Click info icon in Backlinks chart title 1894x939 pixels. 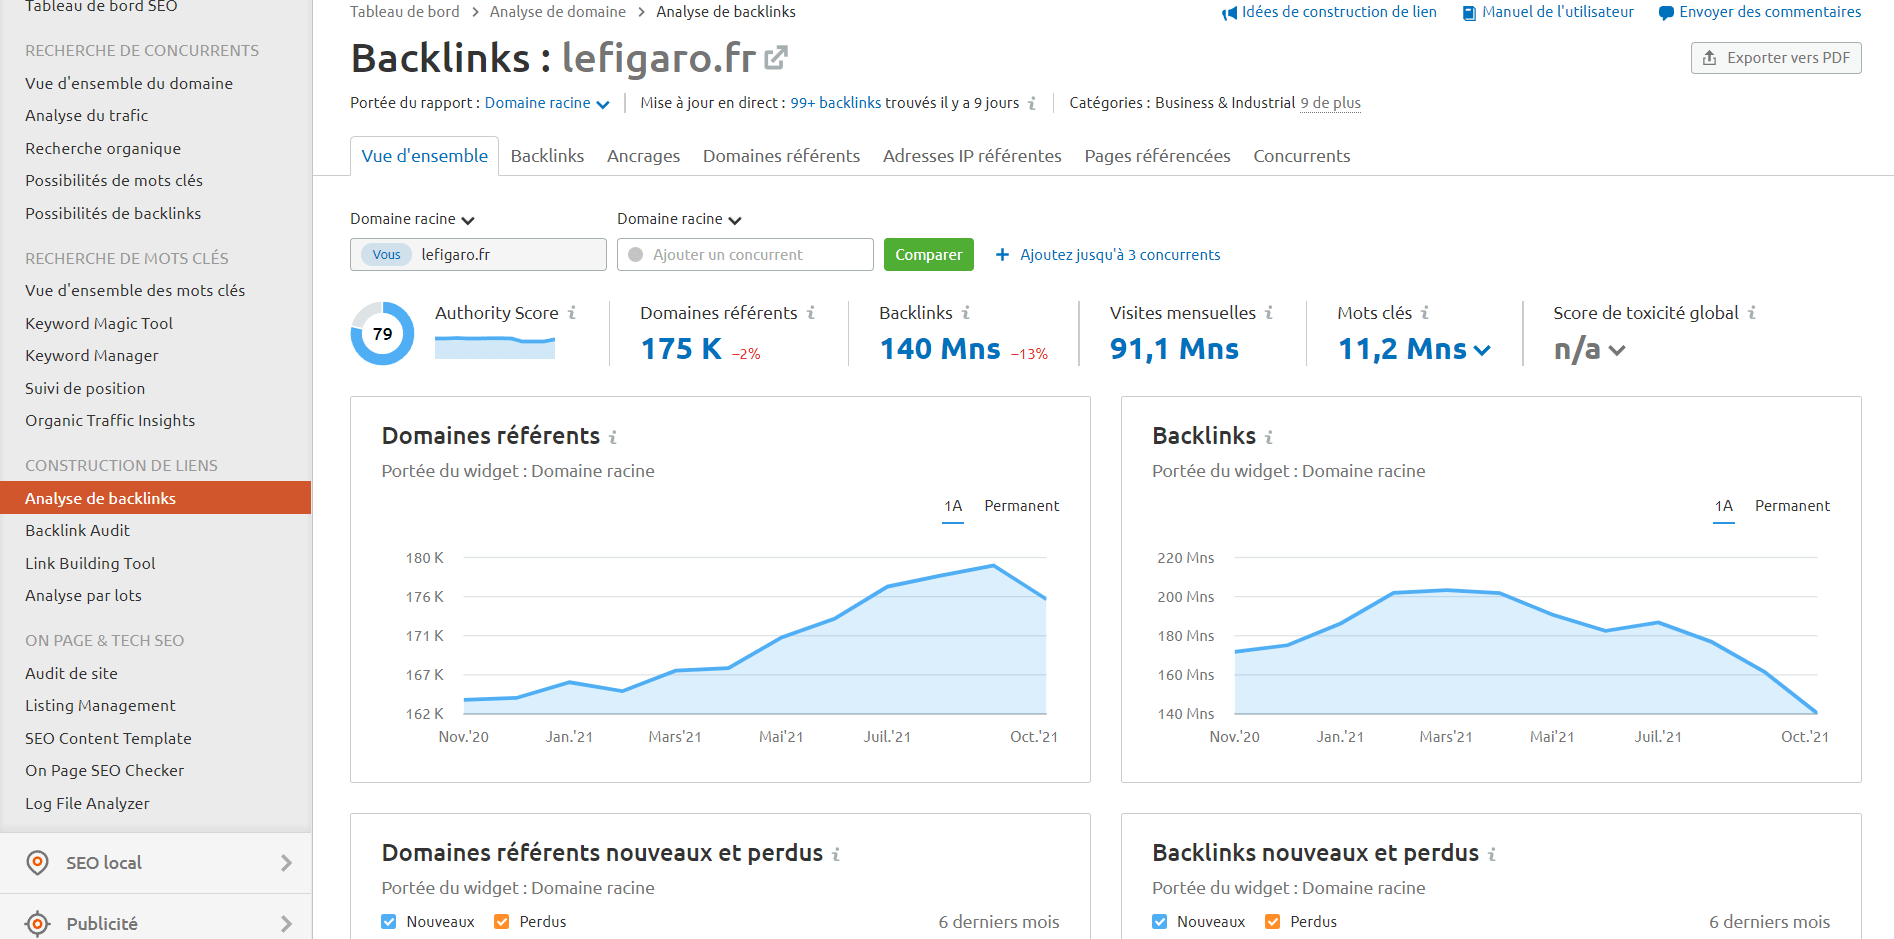[x=1269, y=437]
